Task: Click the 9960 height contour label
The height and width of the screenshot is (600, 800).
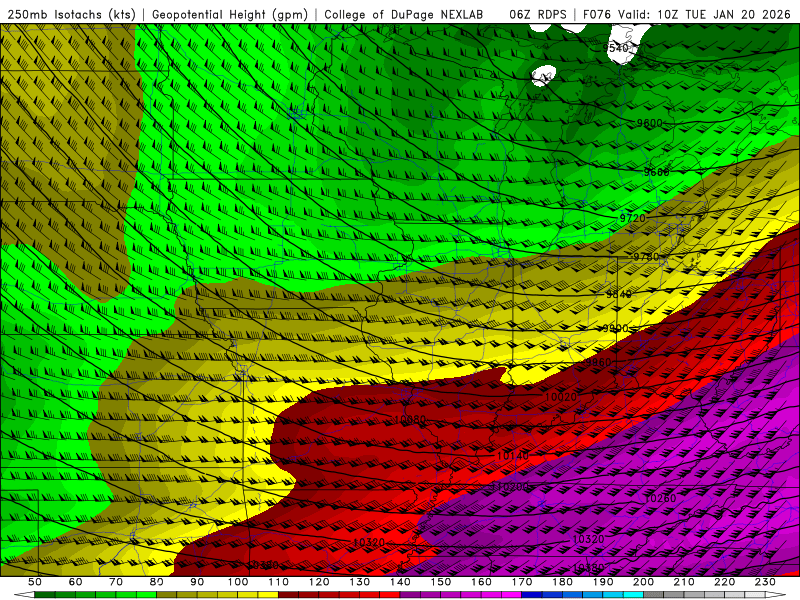Action: click(598, 362)
